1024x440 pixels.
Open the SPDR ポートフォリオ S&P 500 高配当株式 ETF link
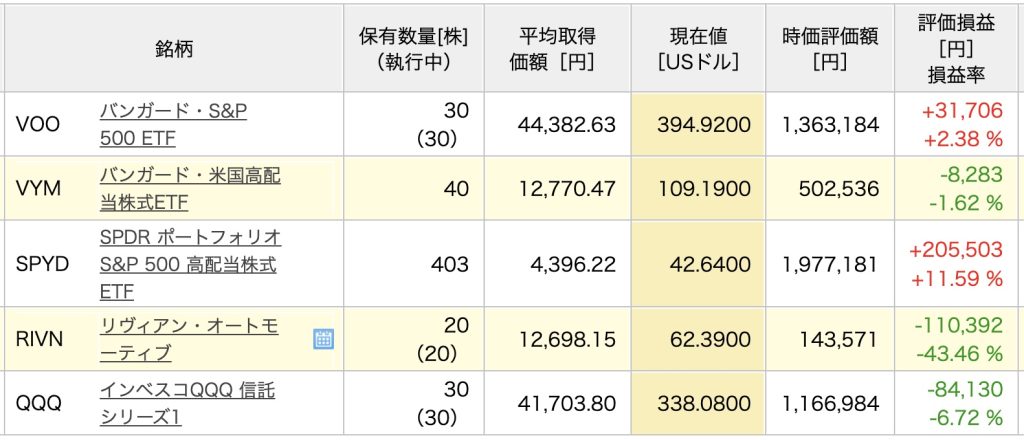coord(189,264)
